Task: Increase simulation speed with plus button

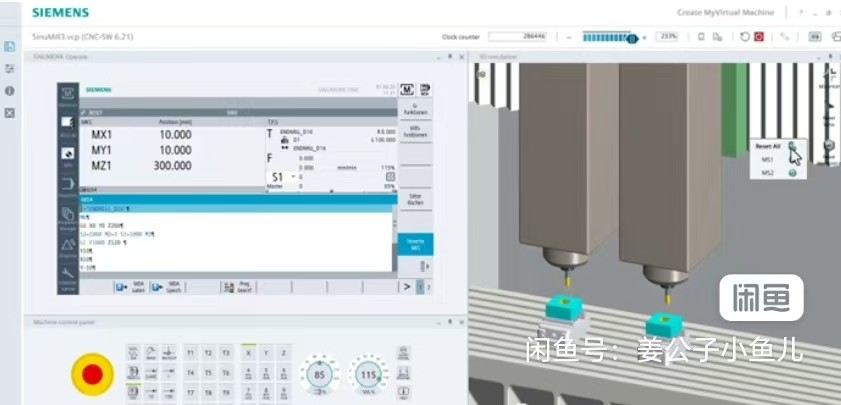Action: [x=644, y=37]
